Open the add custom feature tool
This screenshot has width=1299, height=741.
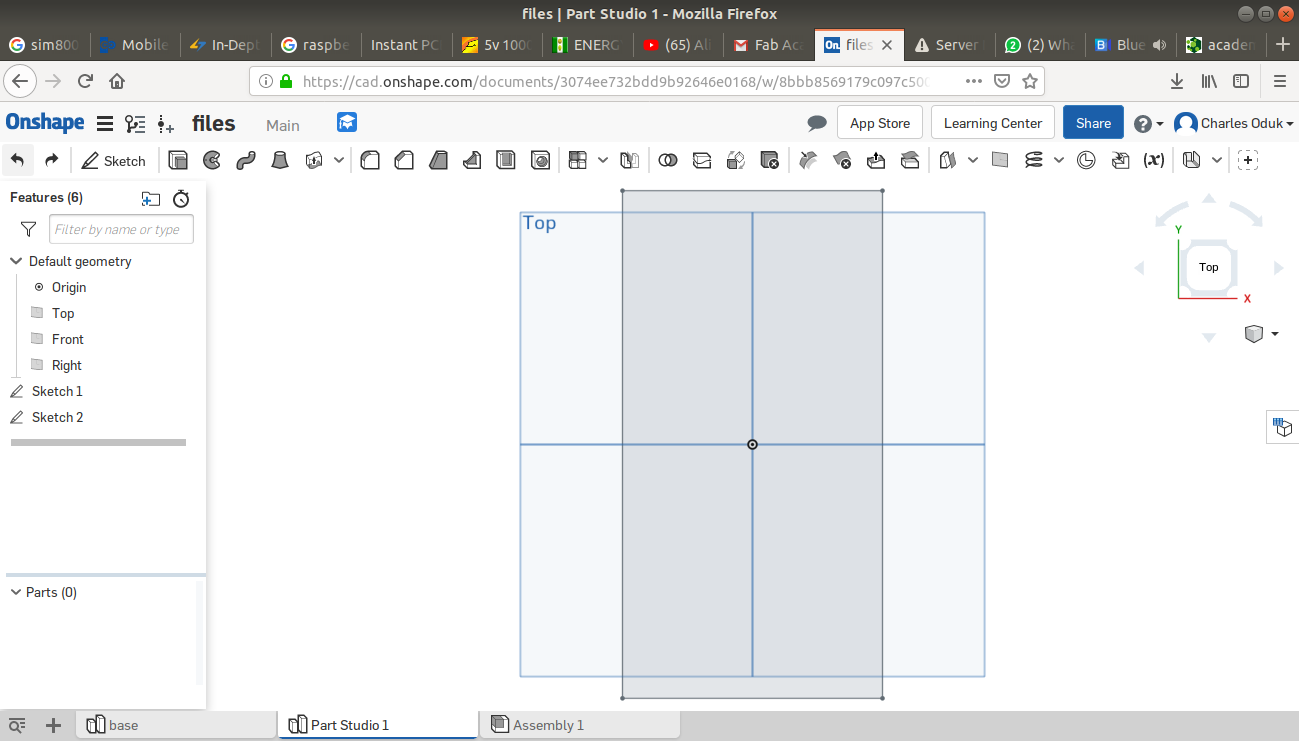[1248, 160]
